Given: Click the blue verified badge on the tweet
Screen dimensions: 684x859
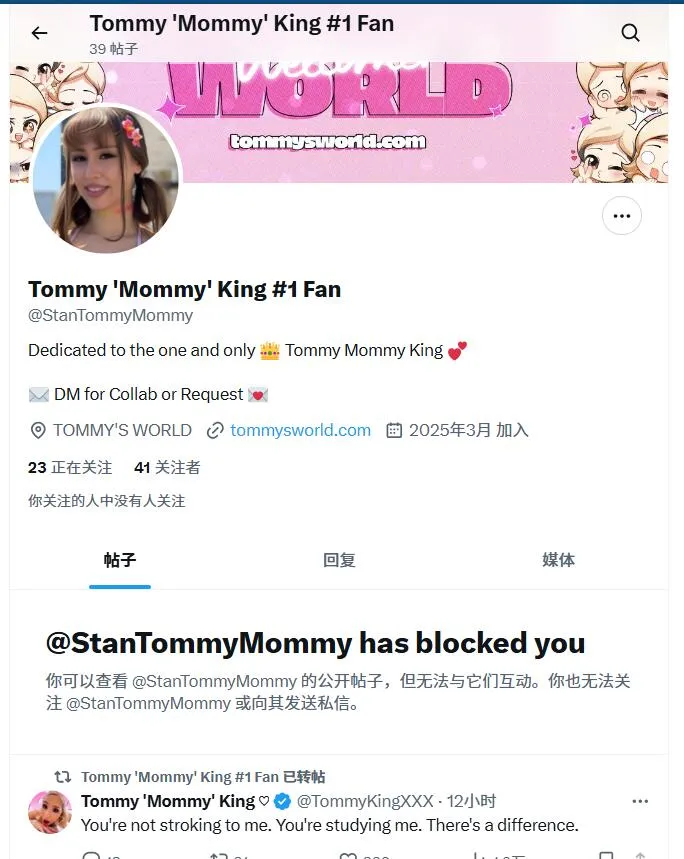Looking at the screenshot, I should click(282, 801).
